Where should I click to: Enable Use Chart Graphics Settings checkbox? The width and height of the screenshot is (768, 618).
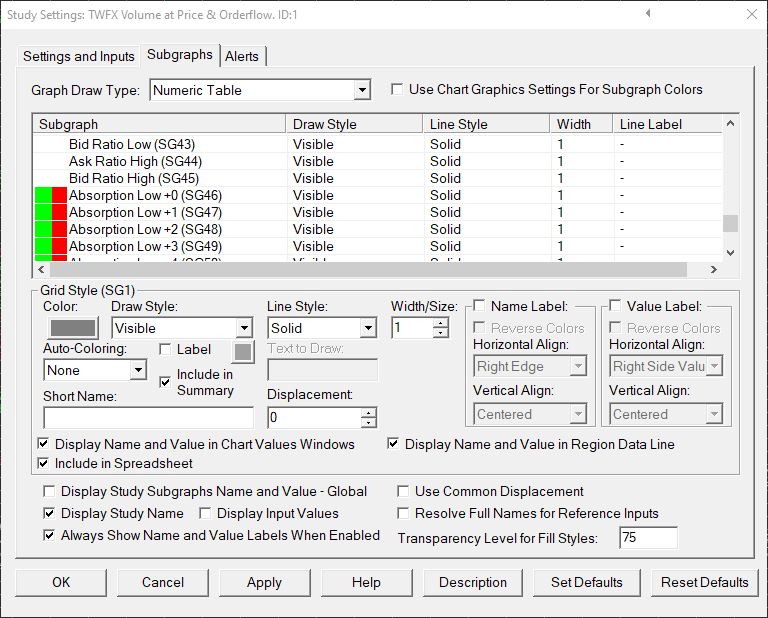click(x=397, y=90)
